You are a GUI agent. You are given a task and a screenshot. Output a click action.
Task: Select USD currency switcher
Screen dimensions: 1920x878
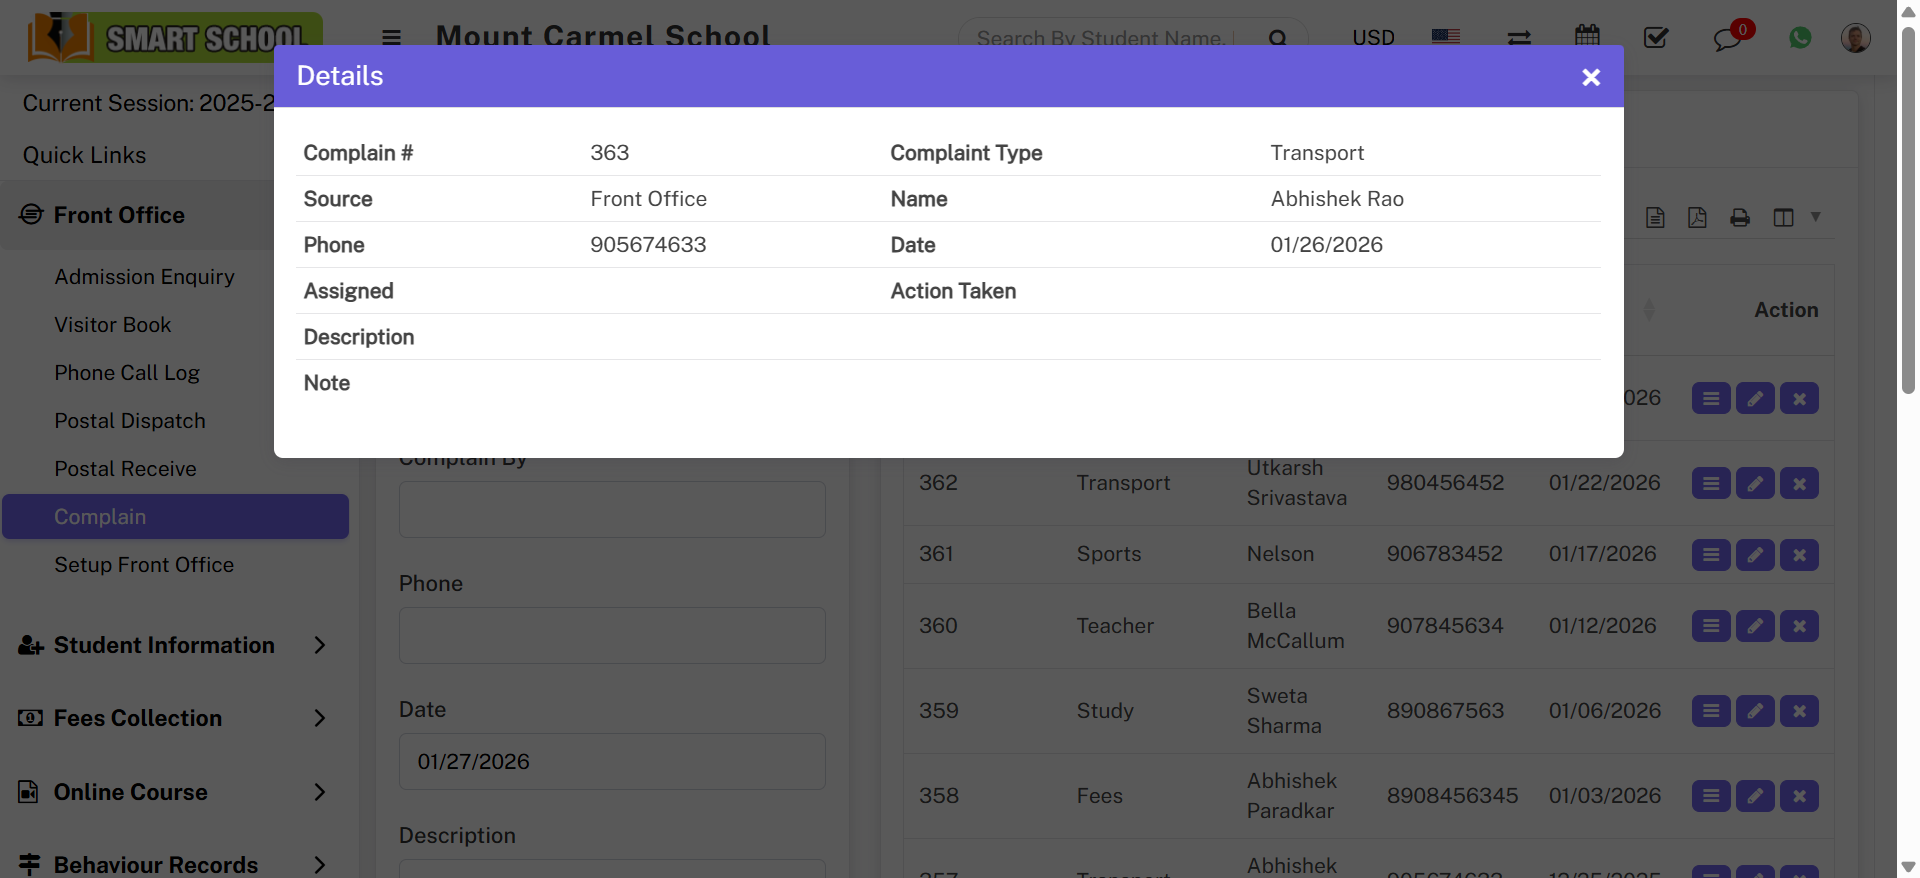click(1373, 38)
